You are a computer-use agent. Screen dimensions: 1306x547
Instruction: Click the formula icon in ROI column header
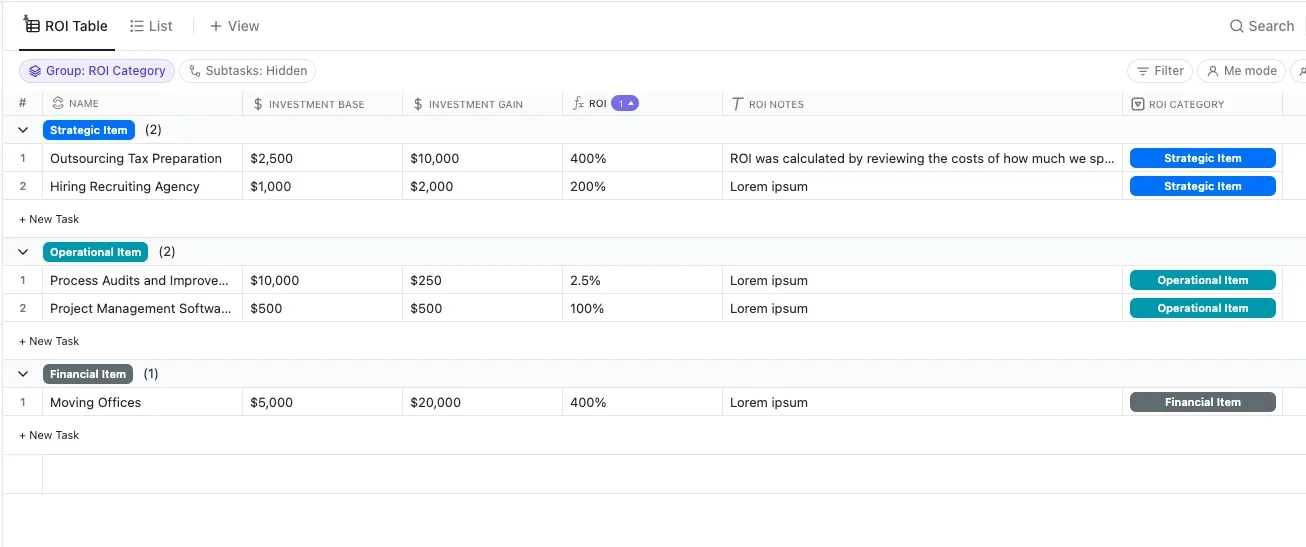pos(578,103)
